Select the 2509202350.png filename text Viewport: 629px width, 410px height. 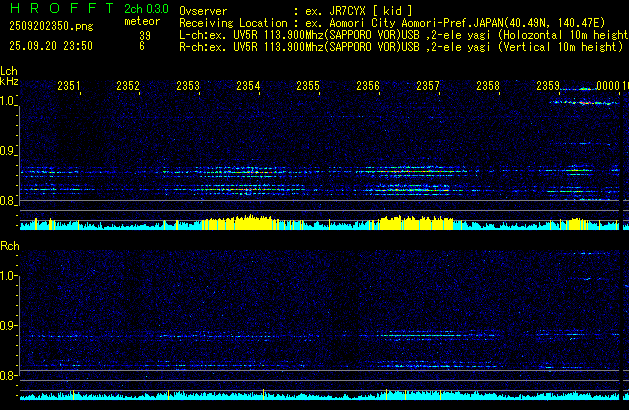click(38, 23)
